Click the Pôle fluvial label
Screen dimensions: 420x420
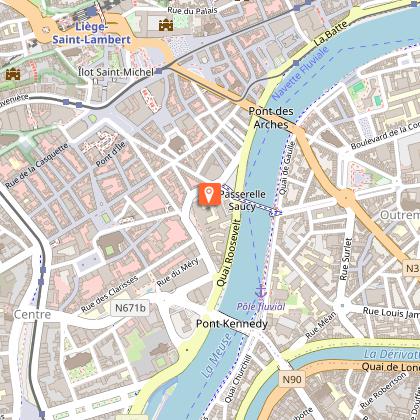(261, 307)
